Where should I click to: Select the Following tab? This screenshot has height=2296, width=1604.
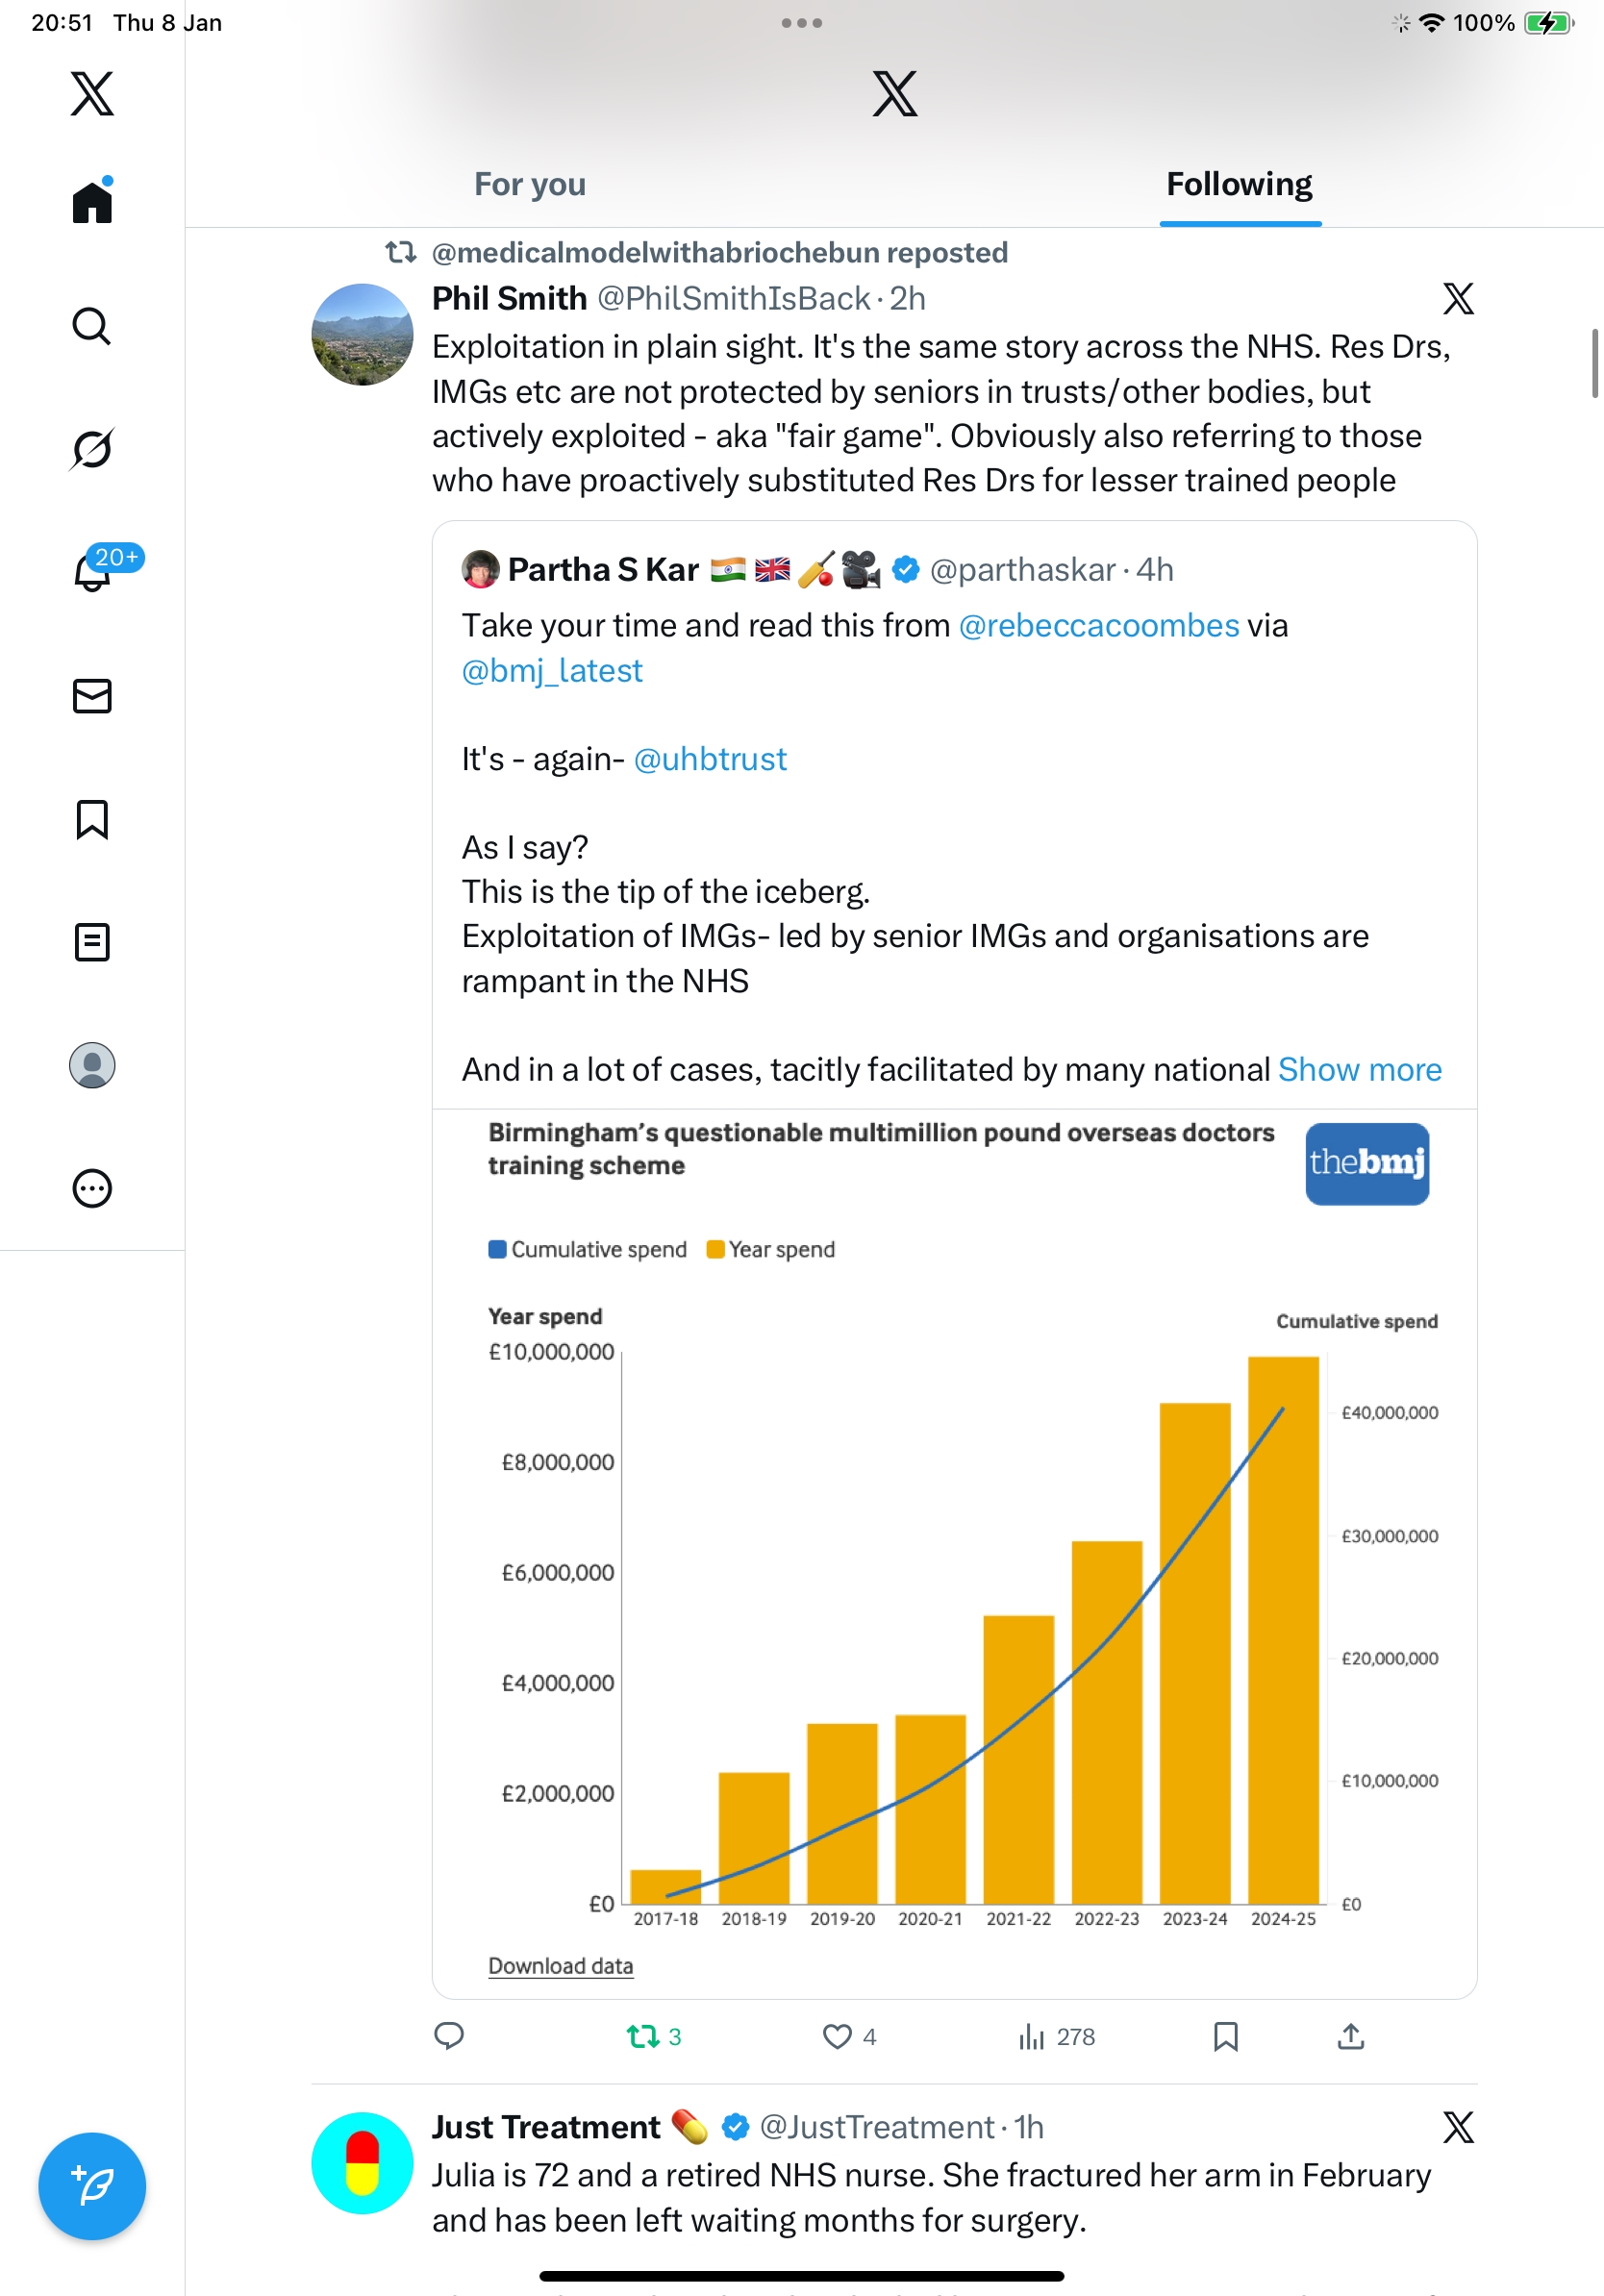pos(1239,185)
